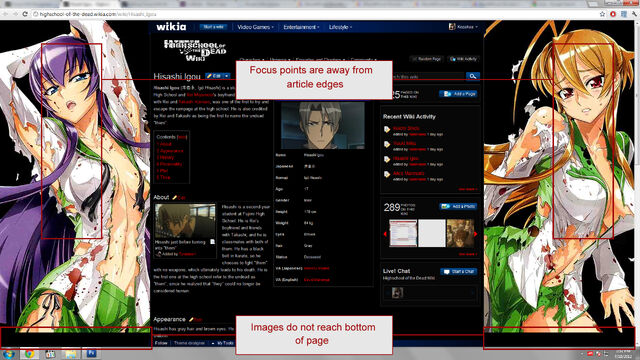The width and height of the screenshot is (640, 360).
Task: Expand the Entertainment menu
Action: coord(301,27)
